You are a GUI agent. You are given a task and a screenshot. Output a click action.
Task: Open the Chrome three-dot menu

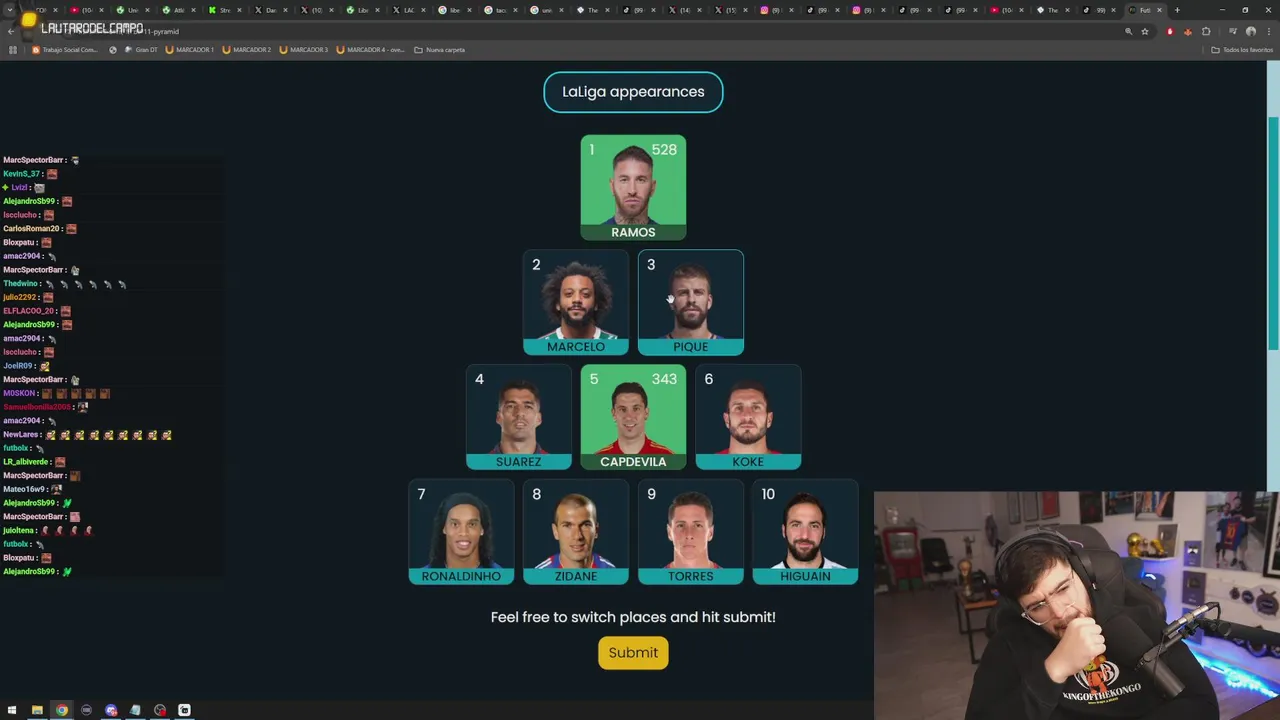1268,31
